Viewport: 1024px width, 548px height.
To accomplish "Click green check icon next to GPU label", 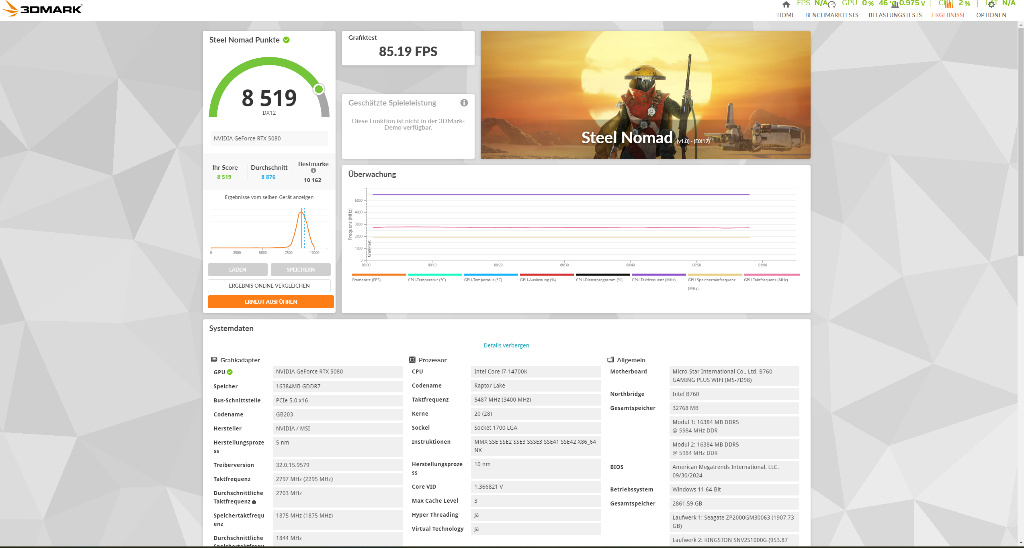I will pyautogui.click(x=230, y=372).
